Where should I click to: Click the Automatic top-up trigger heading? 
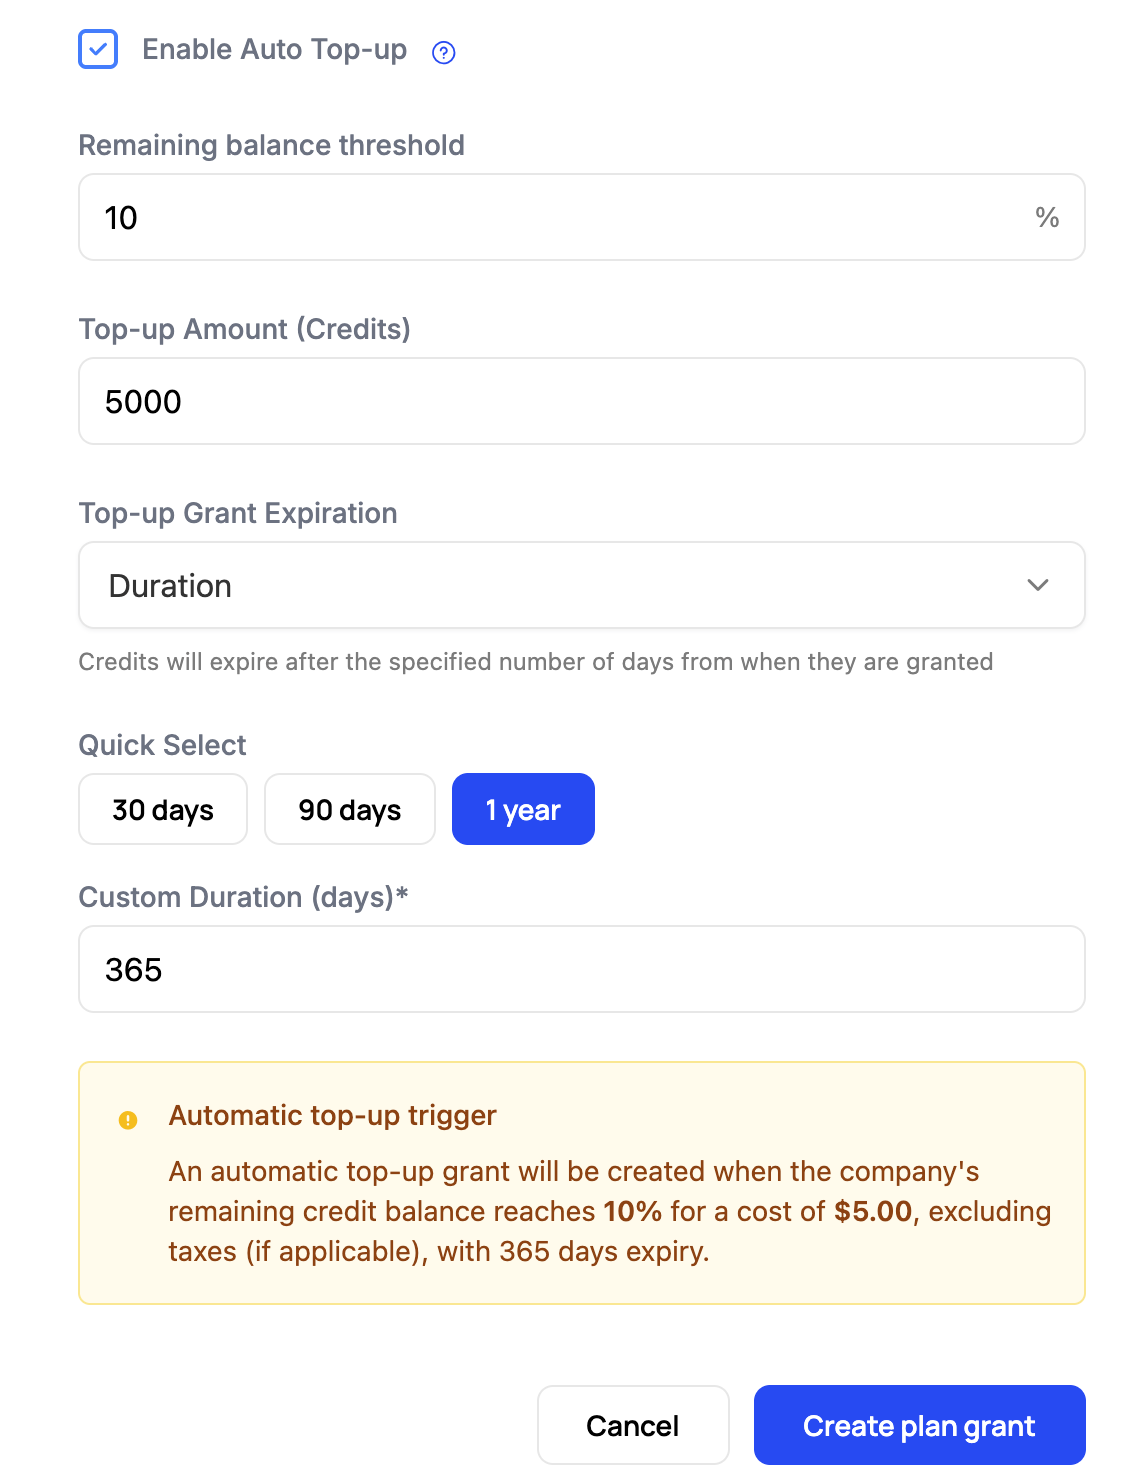[x=333, y=1115]
